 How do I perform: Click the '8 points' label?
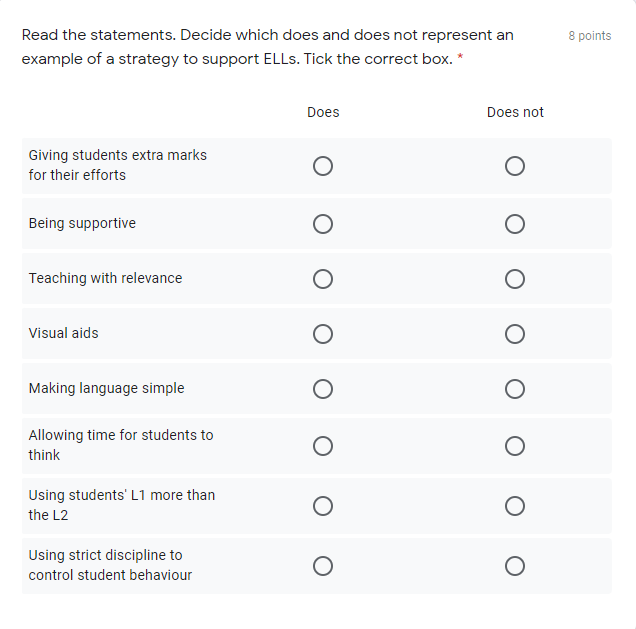point(590,36)
